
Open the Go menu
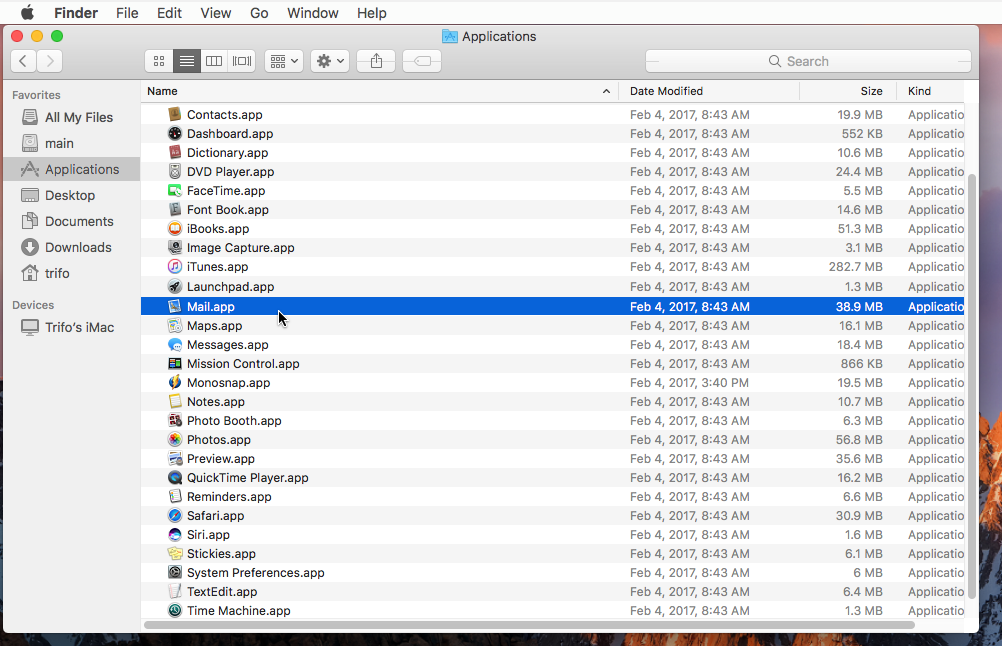[258, 13]
